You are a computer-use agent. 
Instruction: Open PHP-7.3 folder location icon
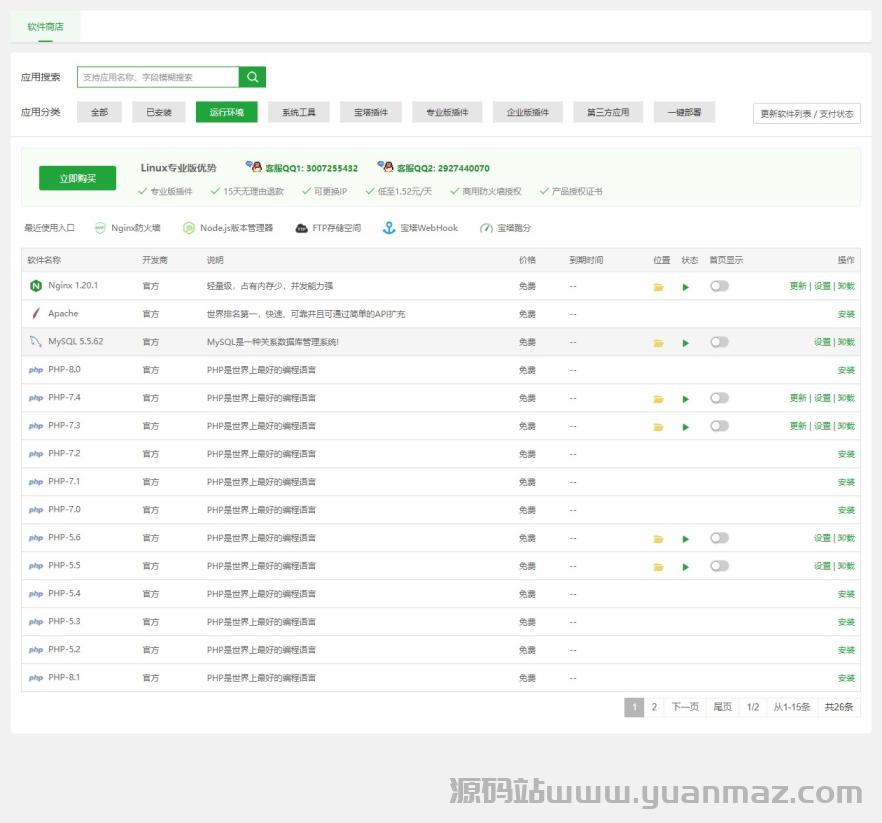(x=658, y=427)
